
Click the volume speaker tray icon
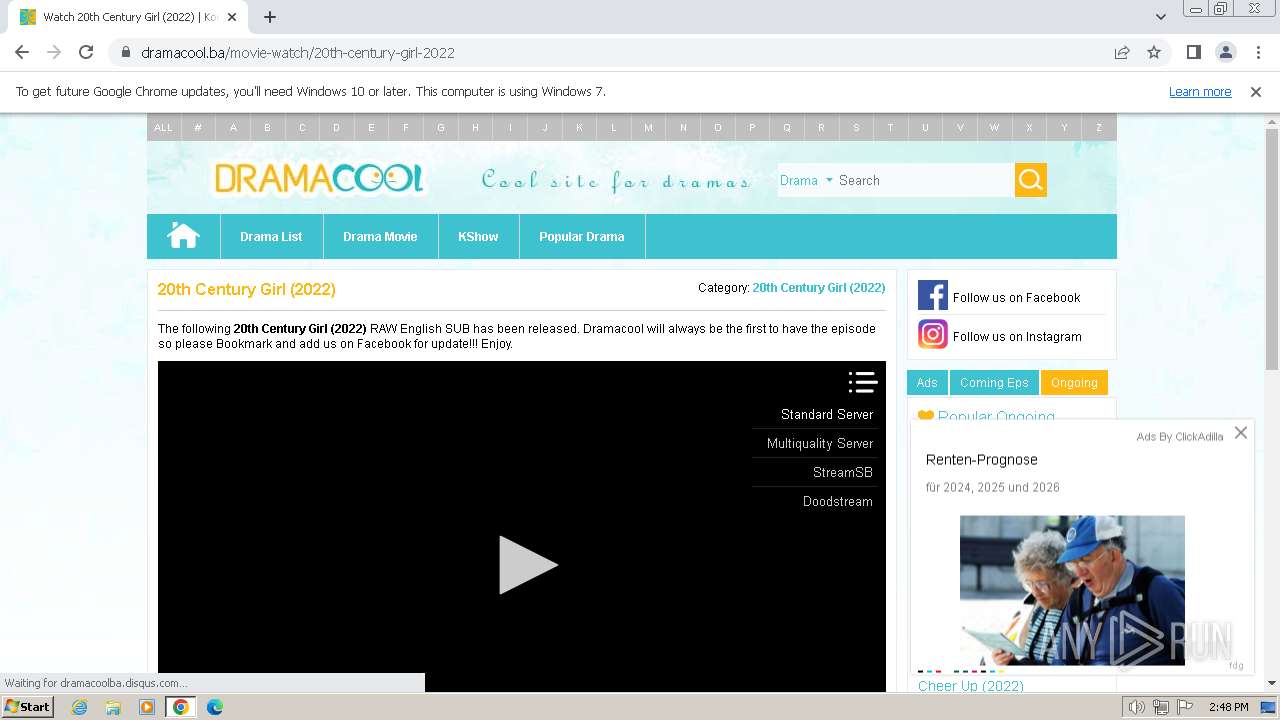[x=1137, y=707]
